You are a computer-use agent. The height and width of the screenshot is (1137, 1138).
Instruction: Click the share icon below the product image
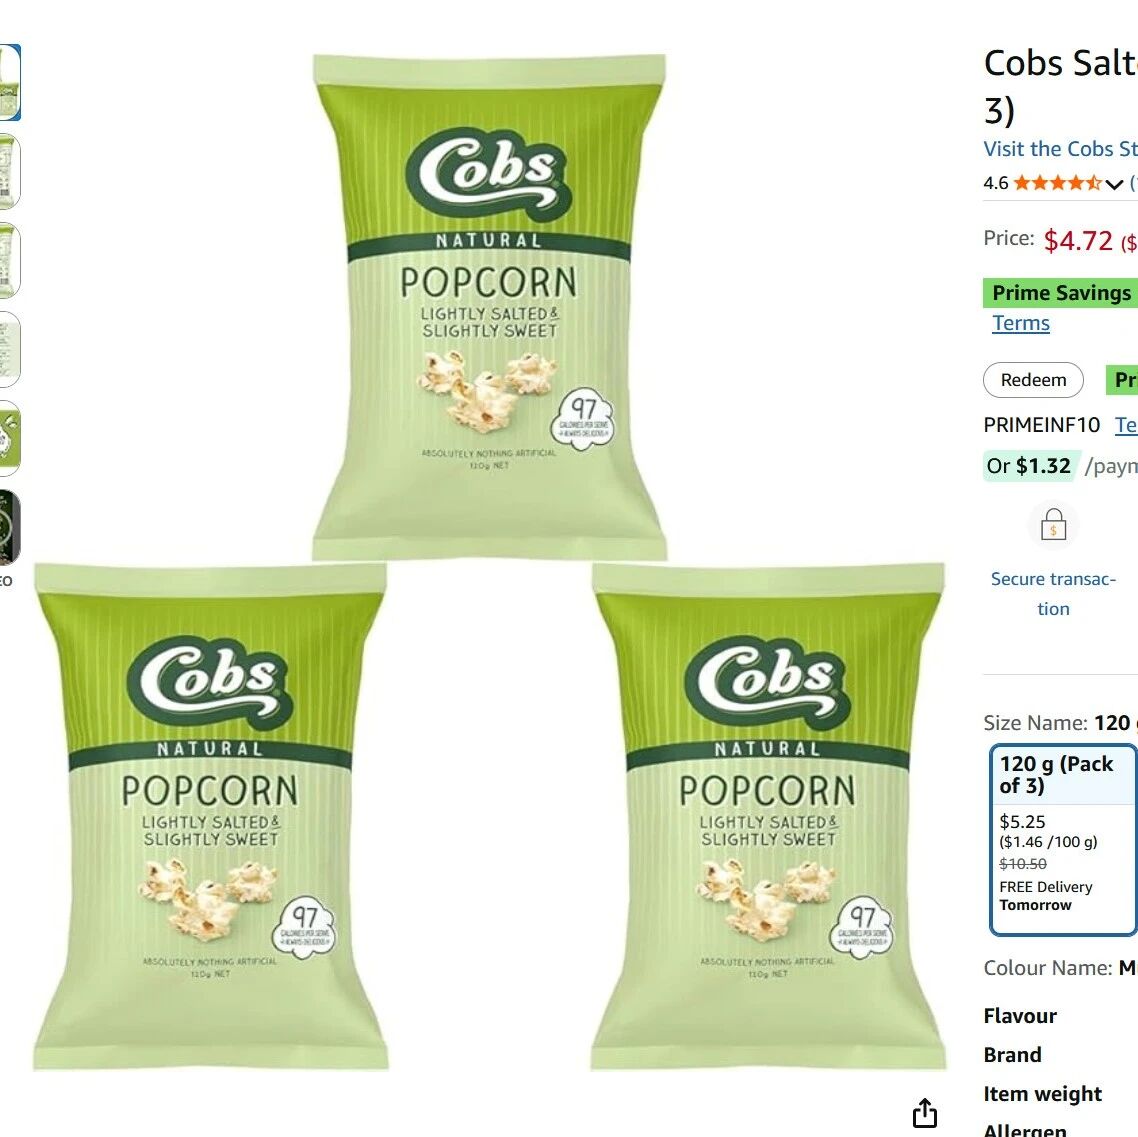[x=925, y=1112]
